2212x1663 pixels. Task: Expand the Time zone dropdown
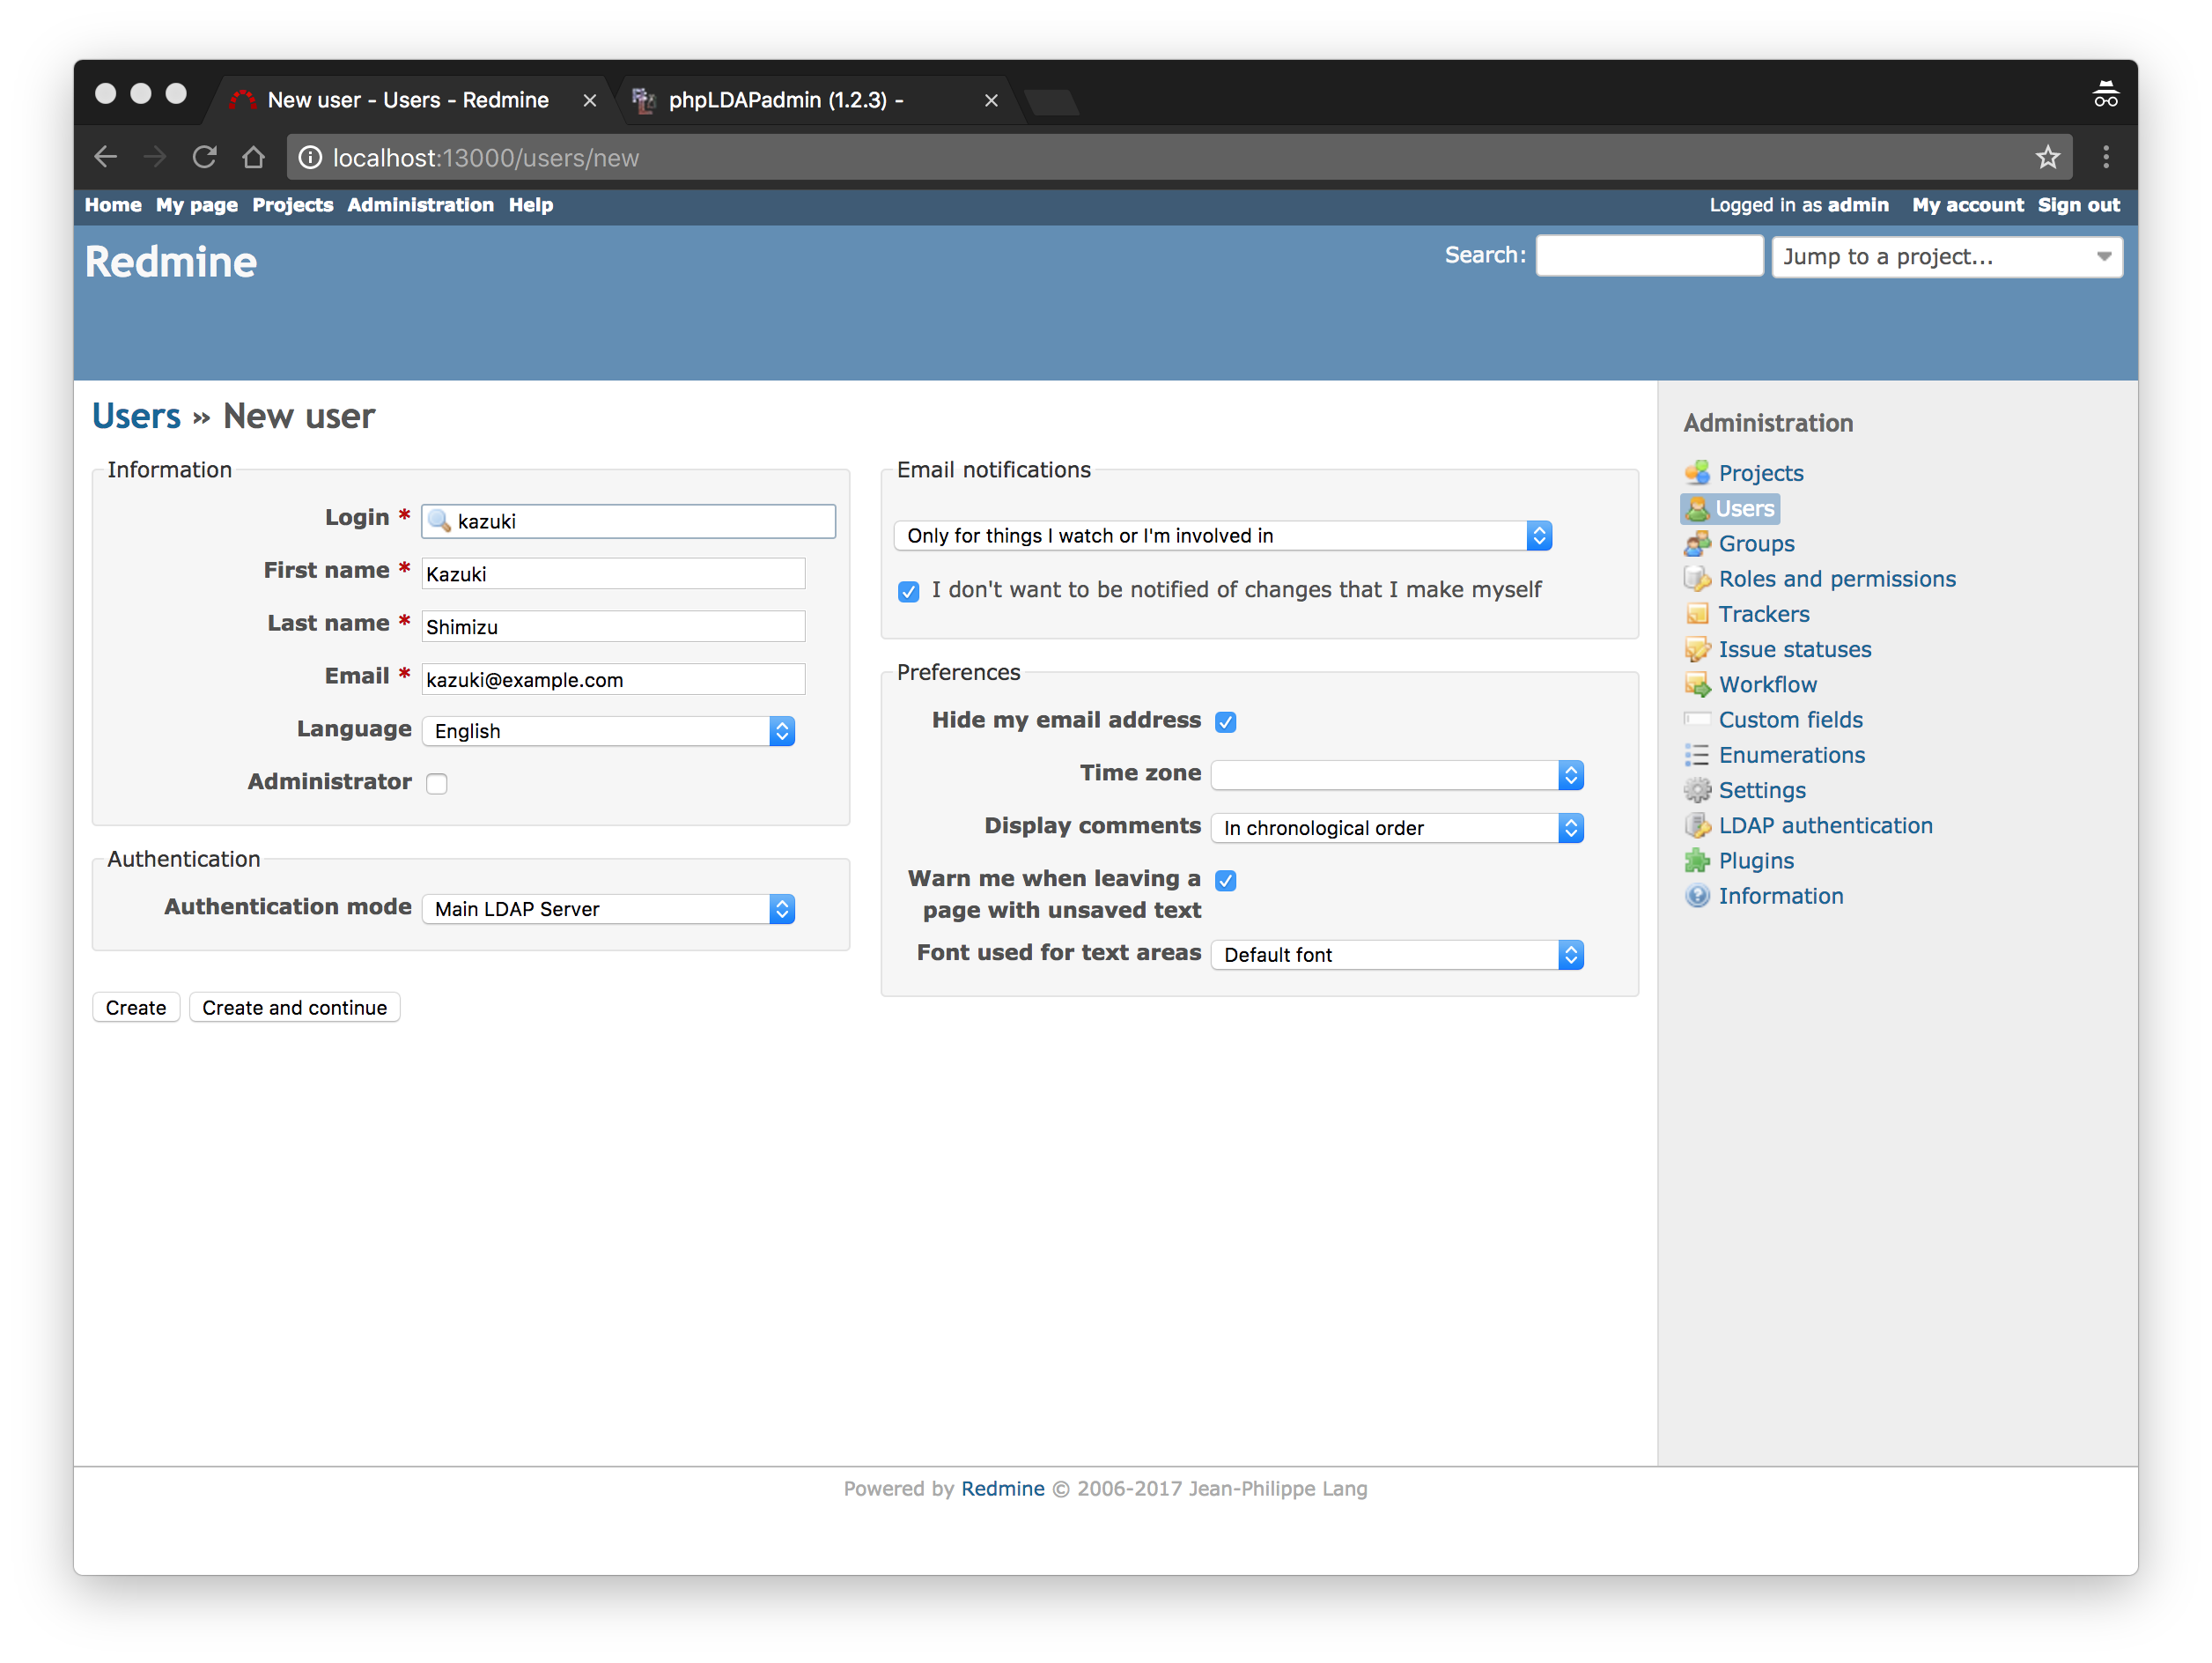click(x=1396, y=775)
